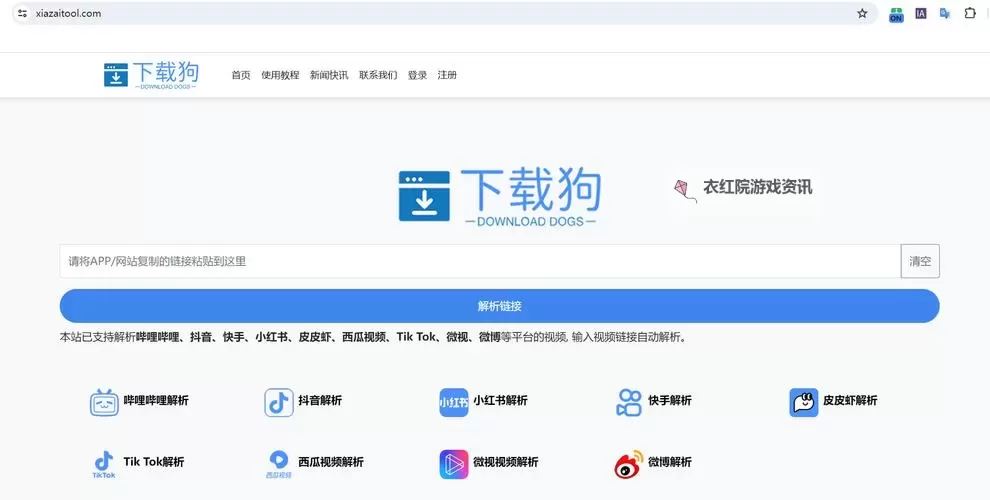Click the blue 解析链接 button
The image size is (990, 500).
pyautogui.click(x=499, y=306)
